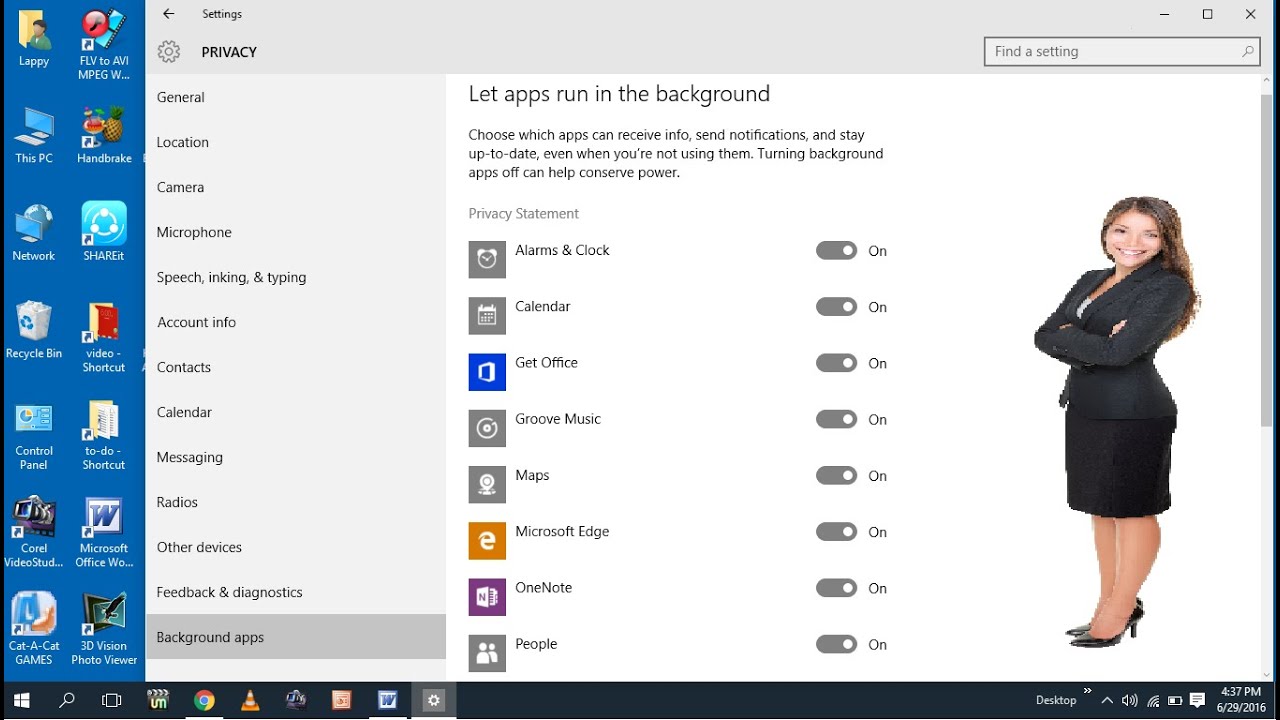Open Feedback & diagnostics section
This screenshot has width=1280, height=720.
coord(296,592)
